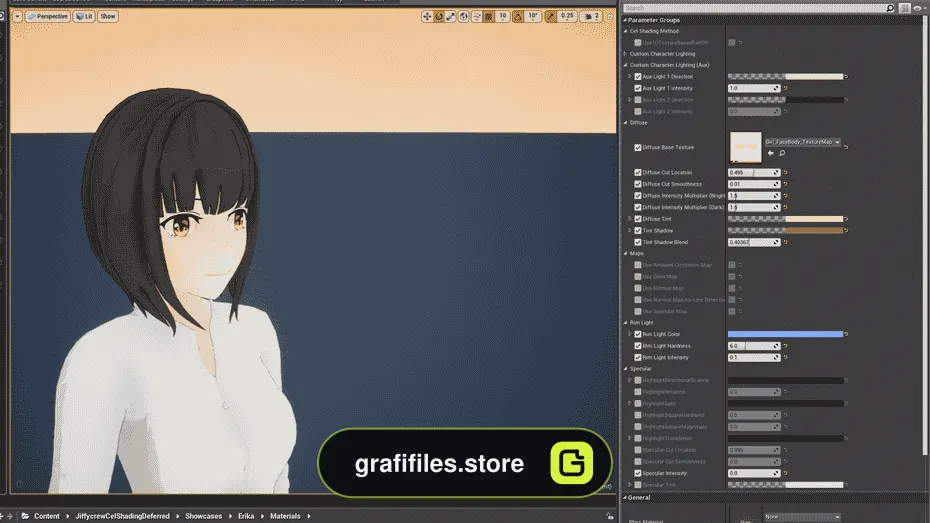Uncheck Tint Shadow parameter
The image size is (930, 523).
pyautogui.click(x=638, y=231)
